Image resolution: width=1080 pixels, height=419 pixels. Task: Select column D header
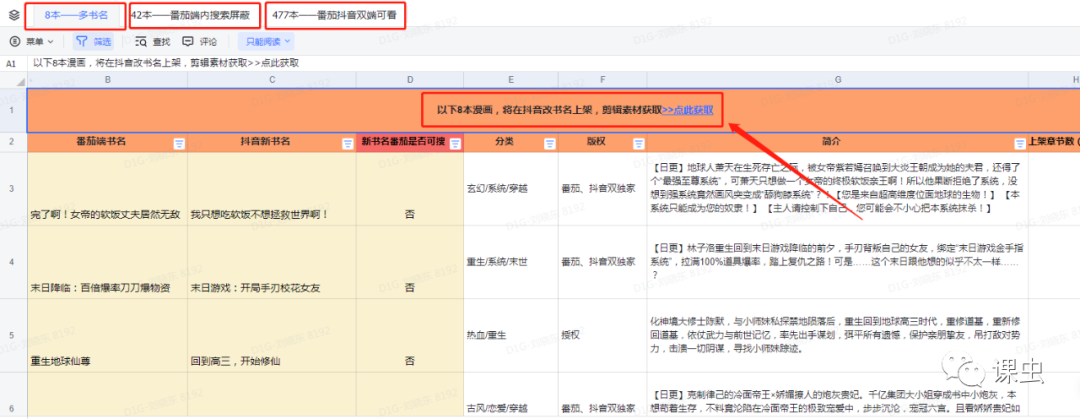(x=410, y=80)
